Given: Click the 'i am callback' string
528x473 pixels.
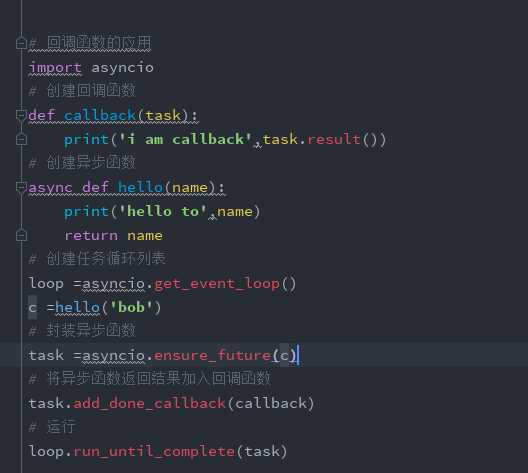Looking at the screenshot, I should tap(186, 139).
